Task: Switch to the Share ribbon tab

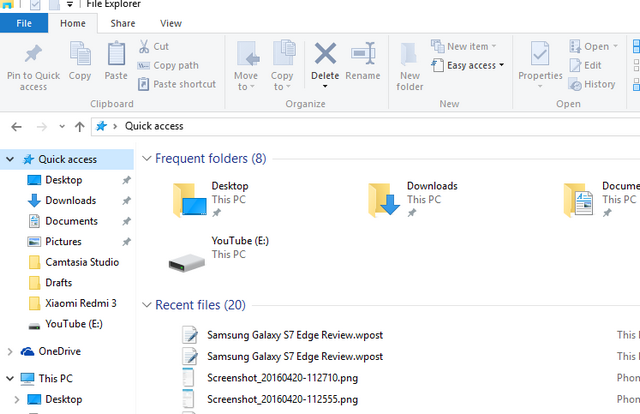Action: tap(122, 23)
